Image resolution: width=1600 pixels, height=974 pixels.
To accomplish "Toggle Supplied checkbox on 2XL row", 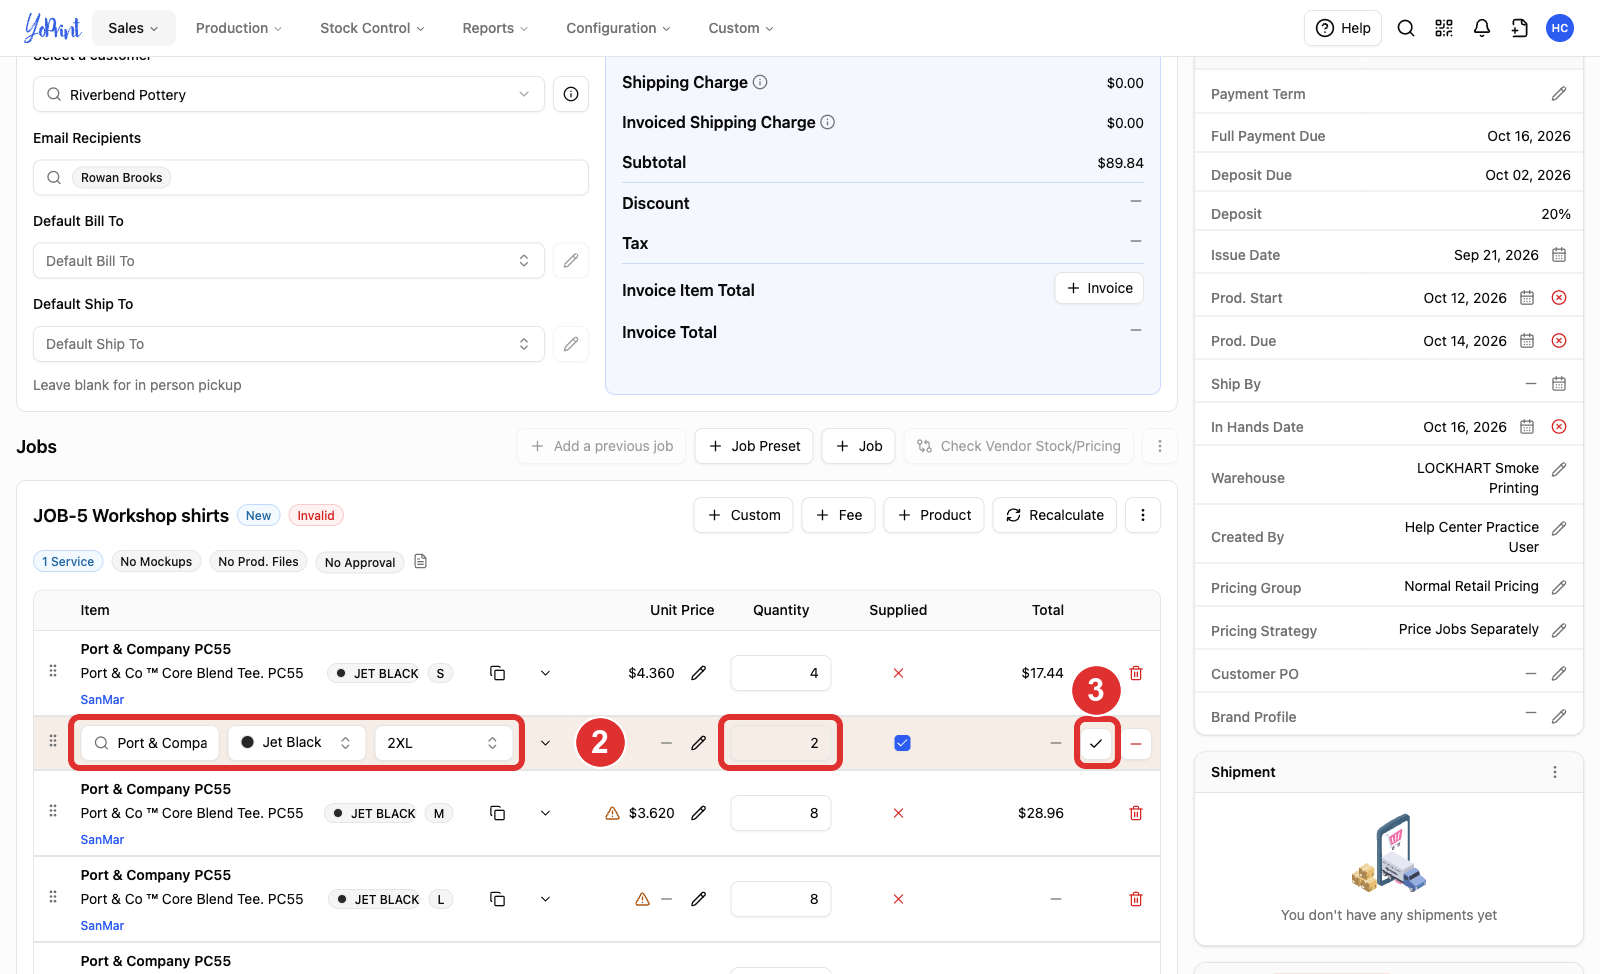I will (902, 743).
